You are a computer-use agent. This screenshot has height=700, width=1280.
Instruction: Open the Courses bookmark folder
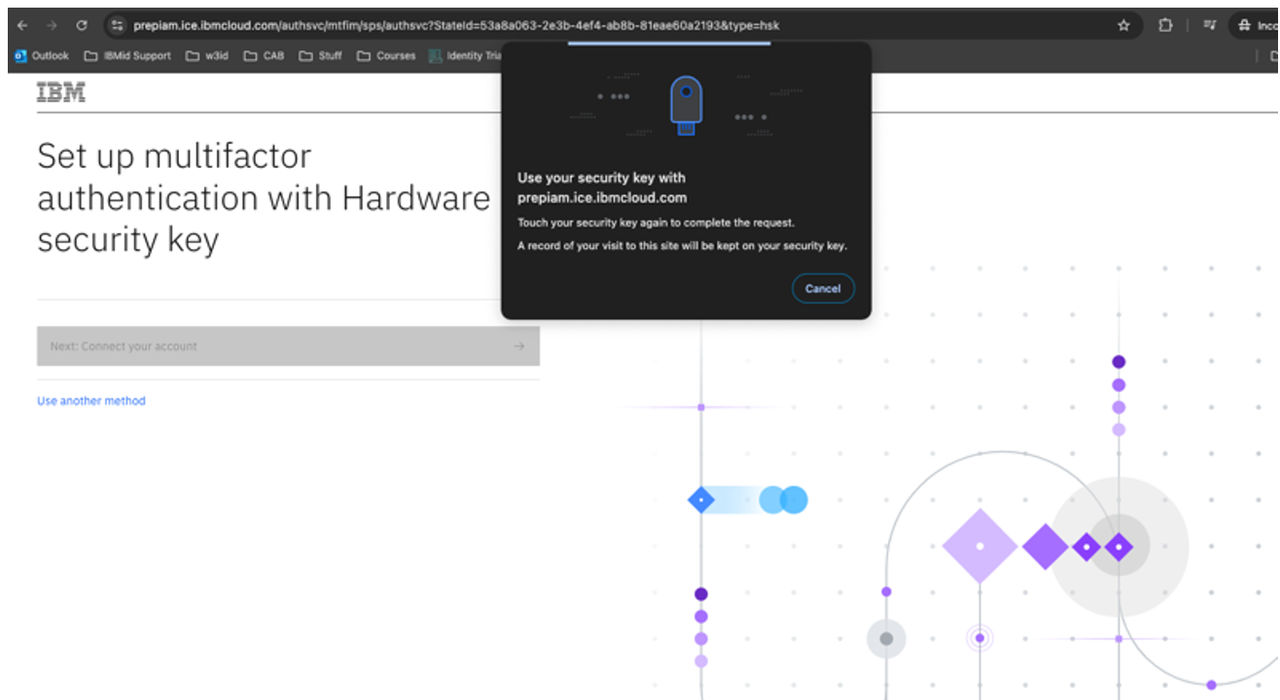coord(386,56)
